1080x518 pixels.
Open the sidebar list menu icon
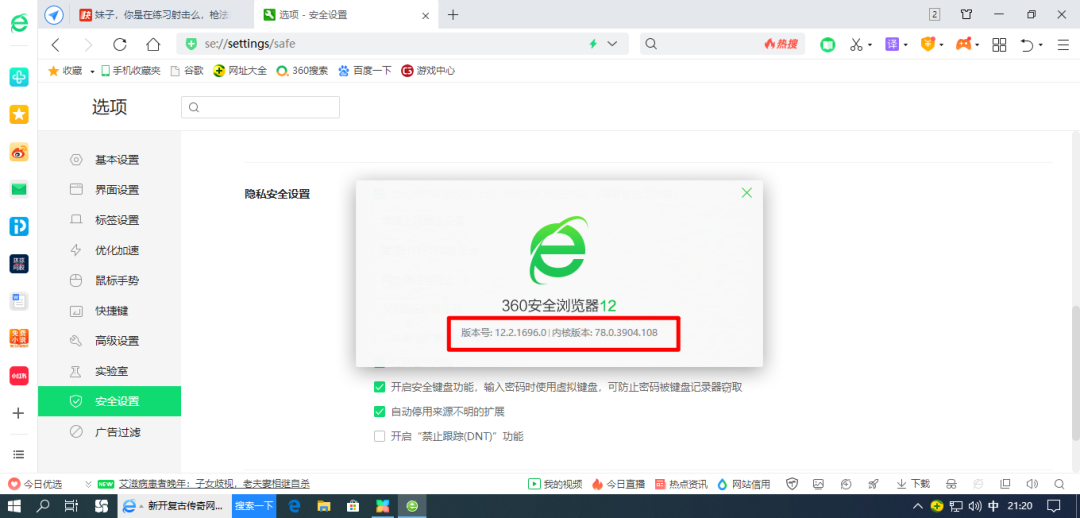(x=19, y=454)
